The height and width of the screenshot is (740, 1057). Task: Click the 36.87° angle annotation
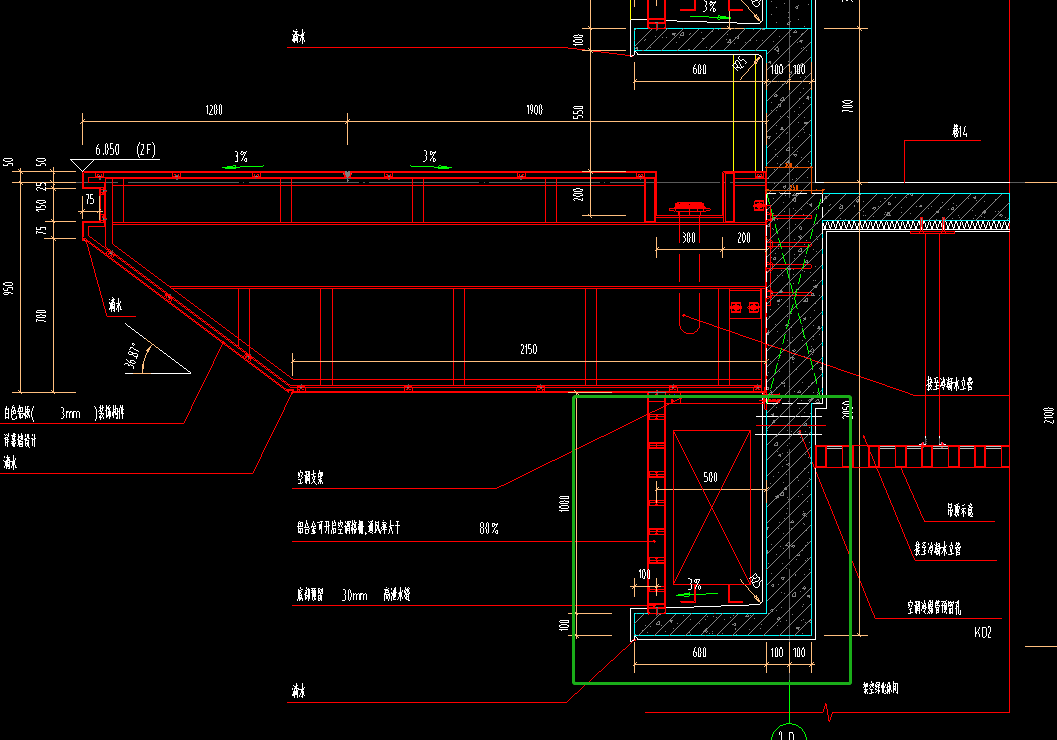coord(133,357)
